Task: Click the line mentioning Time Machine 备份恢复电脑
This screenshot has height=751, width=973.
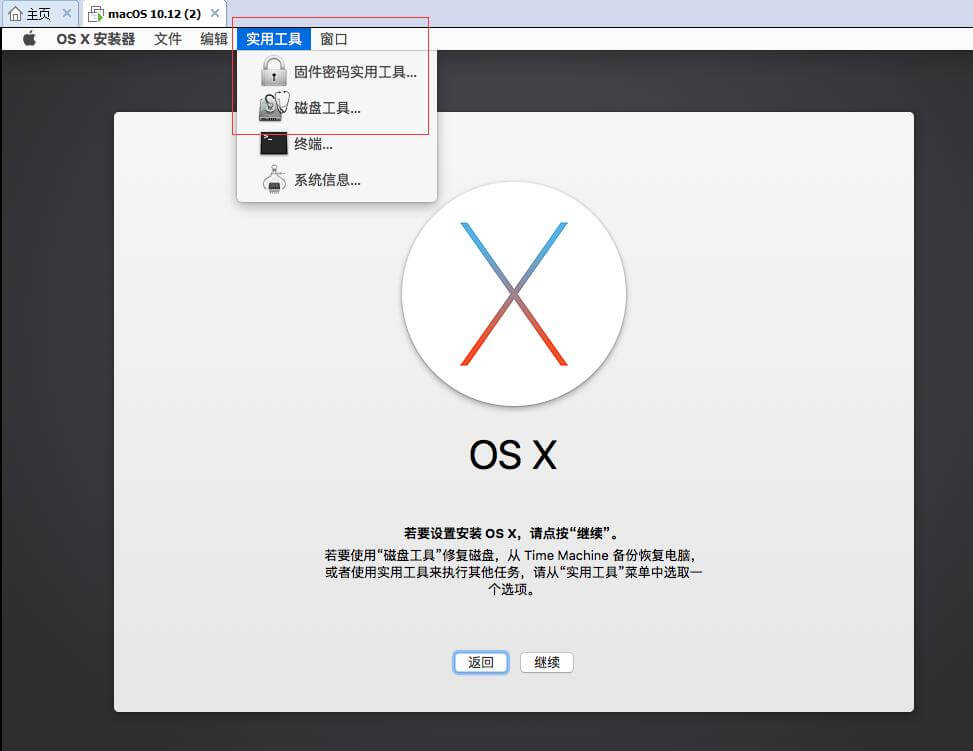Action: [x=509, y=555]
